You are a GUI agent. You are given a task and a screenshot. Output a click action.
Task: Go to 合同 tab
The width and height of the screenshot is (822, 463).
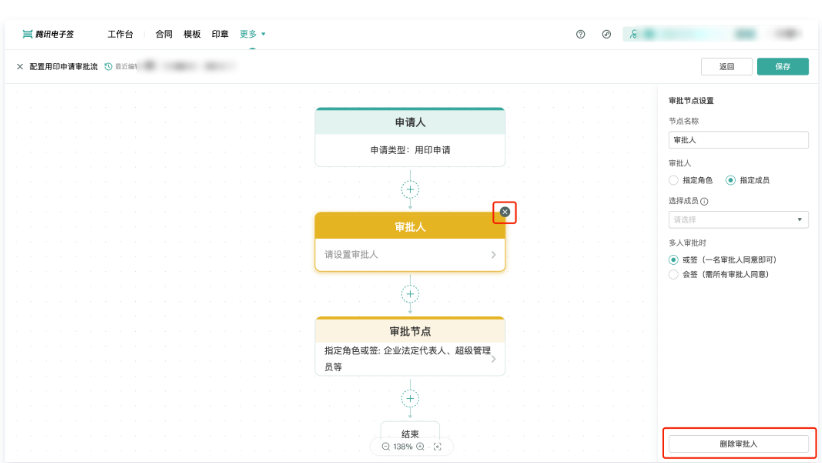[x=164, y=34]
